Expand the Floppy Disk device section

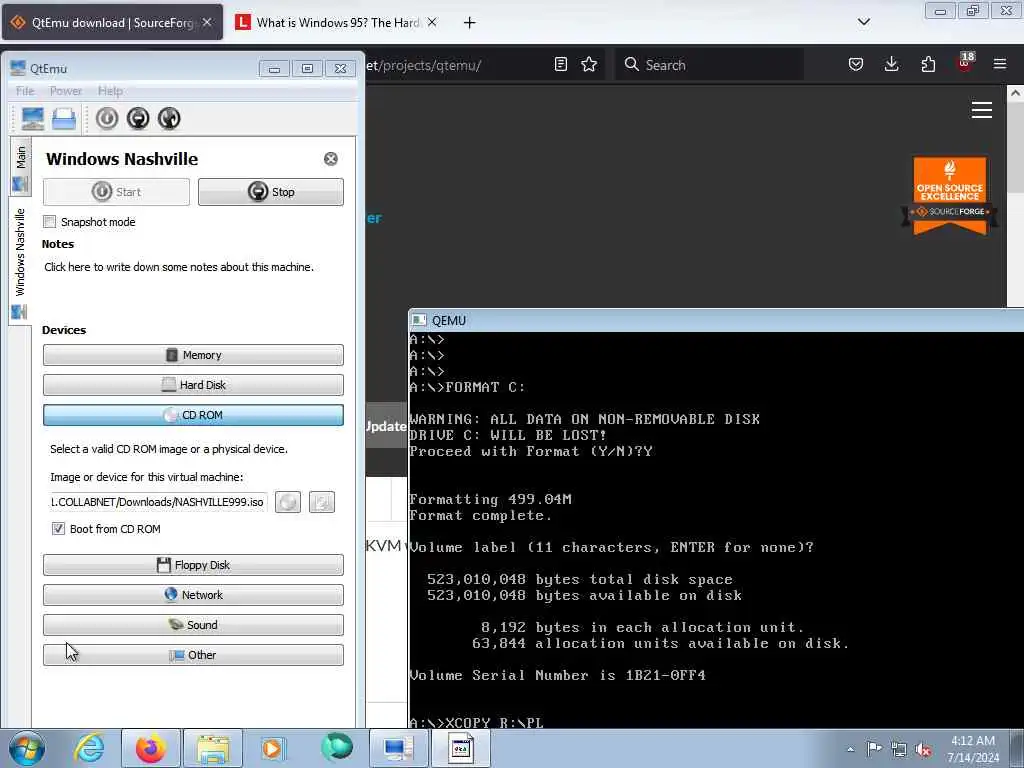(x=193, y=565)
